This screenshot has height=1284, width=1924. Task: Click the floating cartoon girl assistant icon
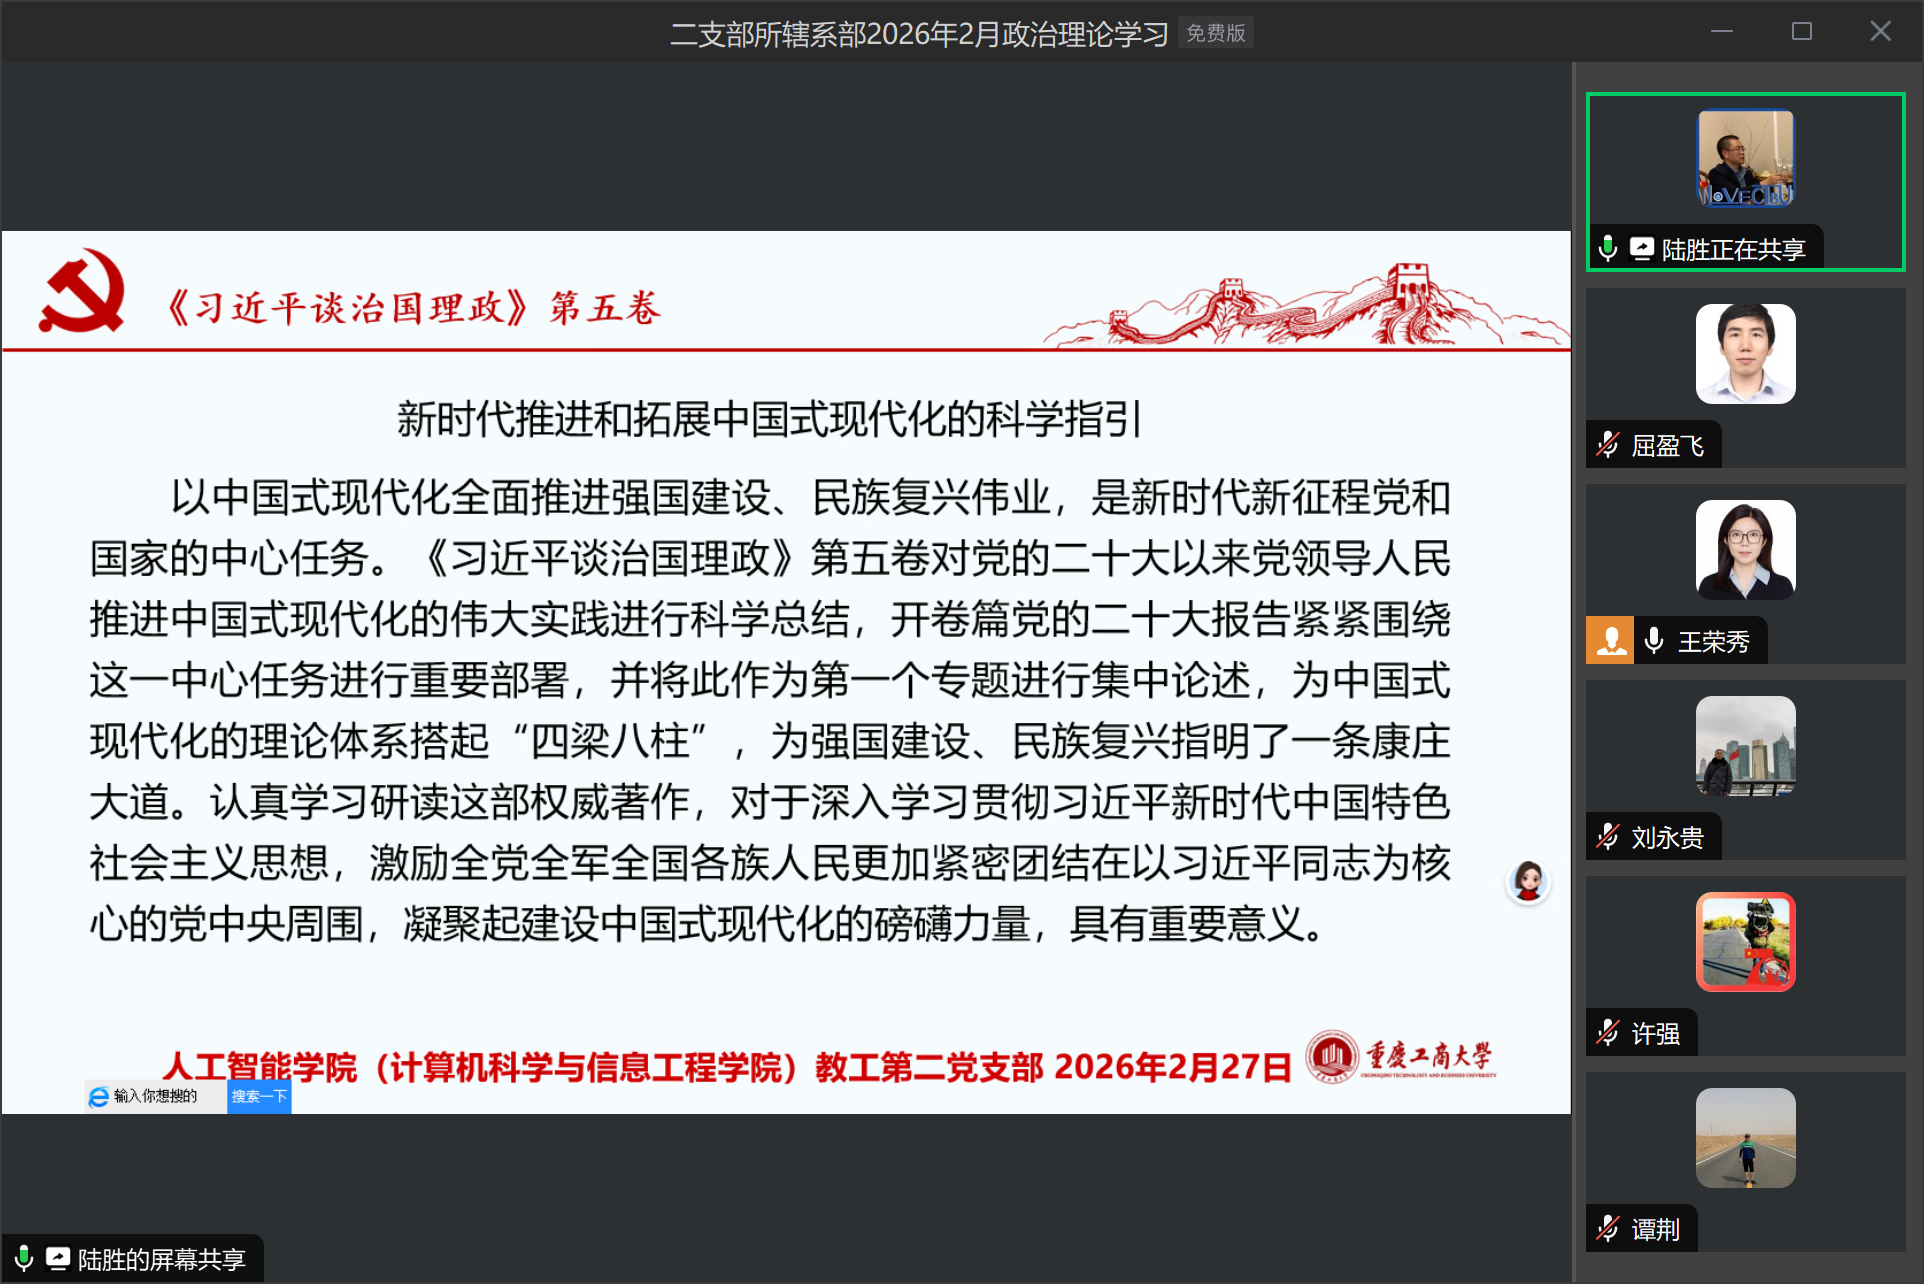(x=1528, y=882)
